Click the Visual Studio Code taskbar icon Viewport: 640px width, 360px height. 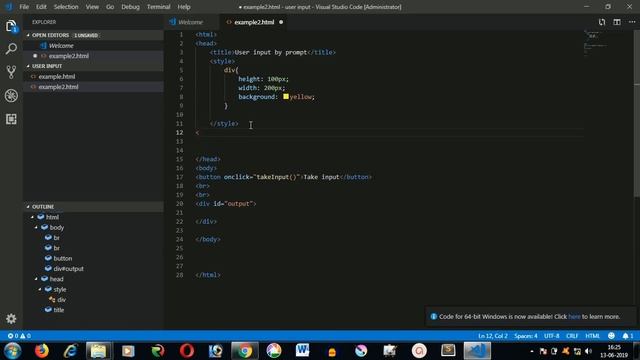click(477, 351)
